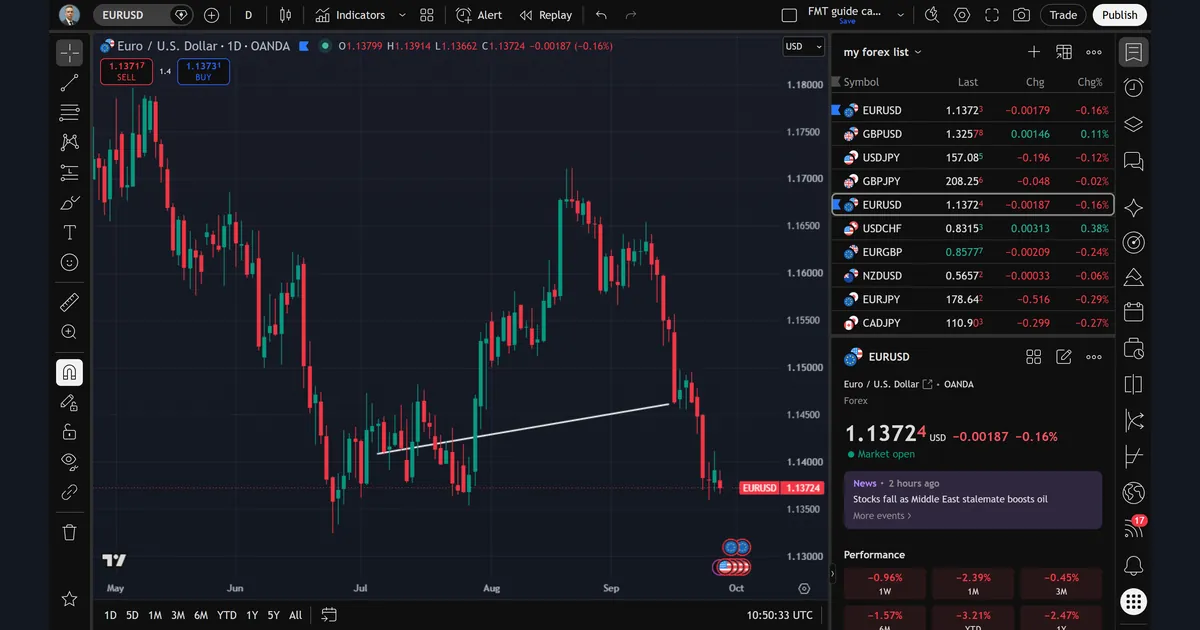
Task: Open watchlist advanced view icon
Action: (1064, 52)
